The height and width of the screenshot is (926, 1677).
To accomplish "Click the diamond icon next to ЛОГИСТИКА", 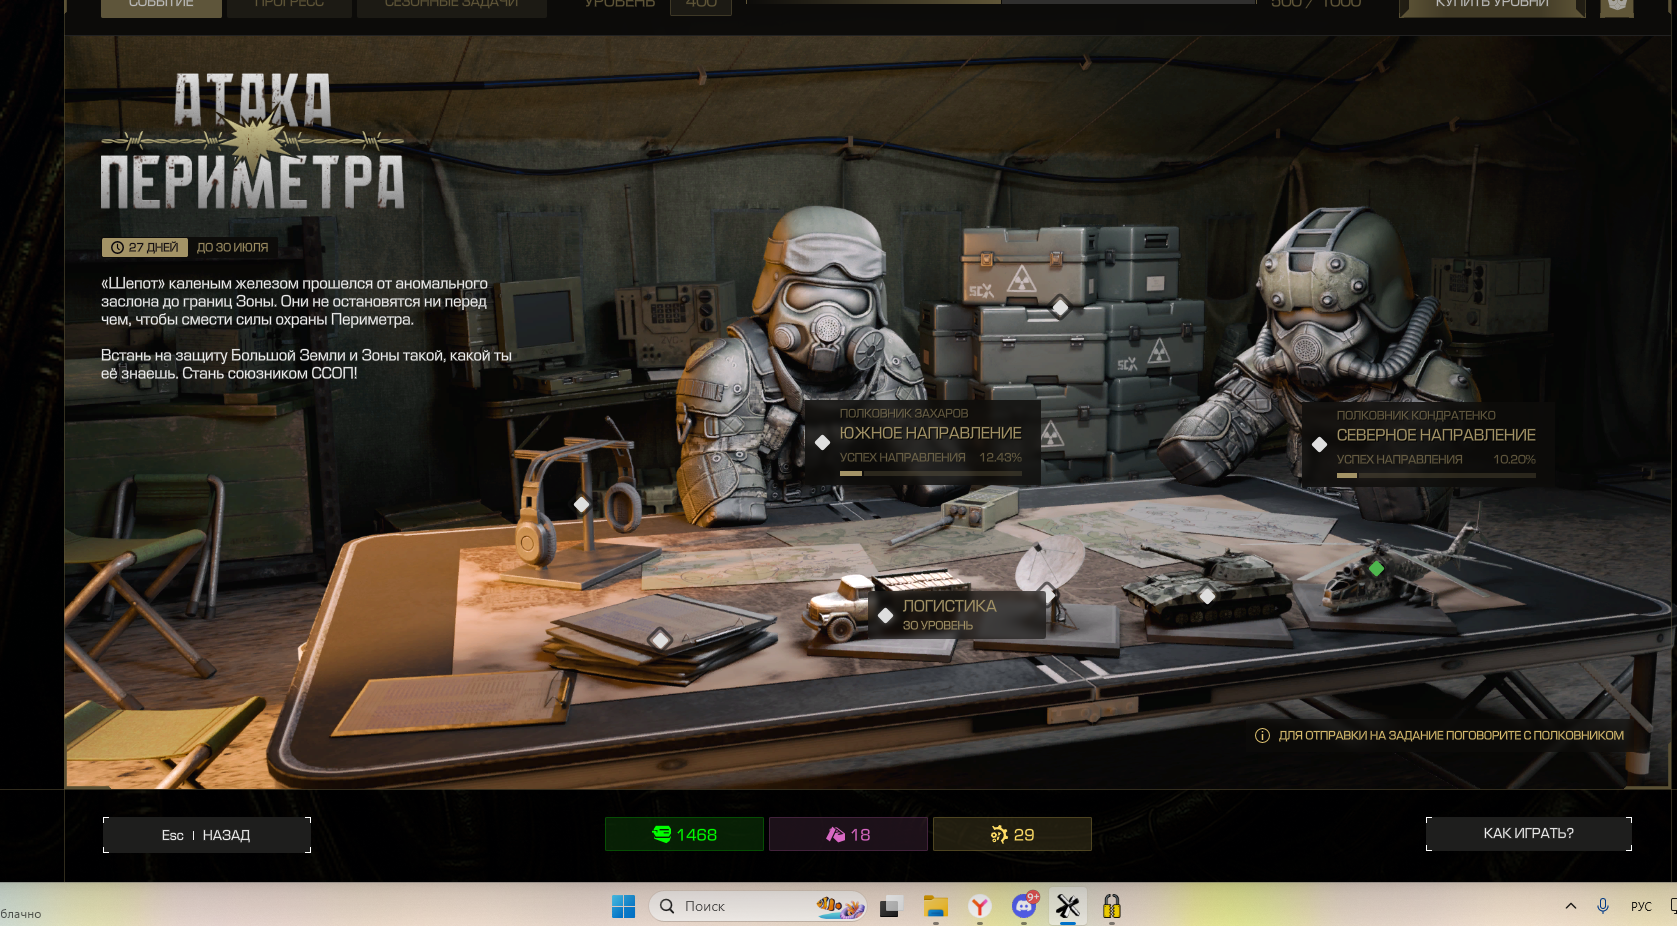I will pos(885,615).
